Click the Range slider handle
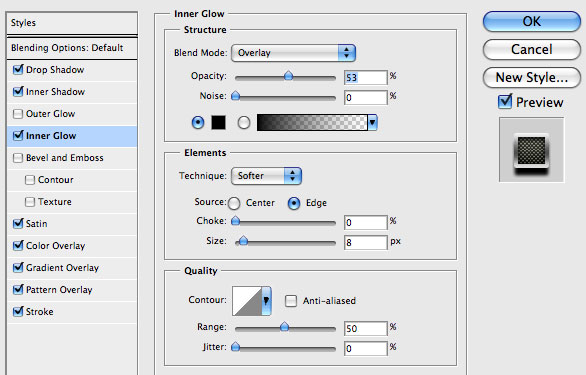586x375 pixels. [284, 326]
